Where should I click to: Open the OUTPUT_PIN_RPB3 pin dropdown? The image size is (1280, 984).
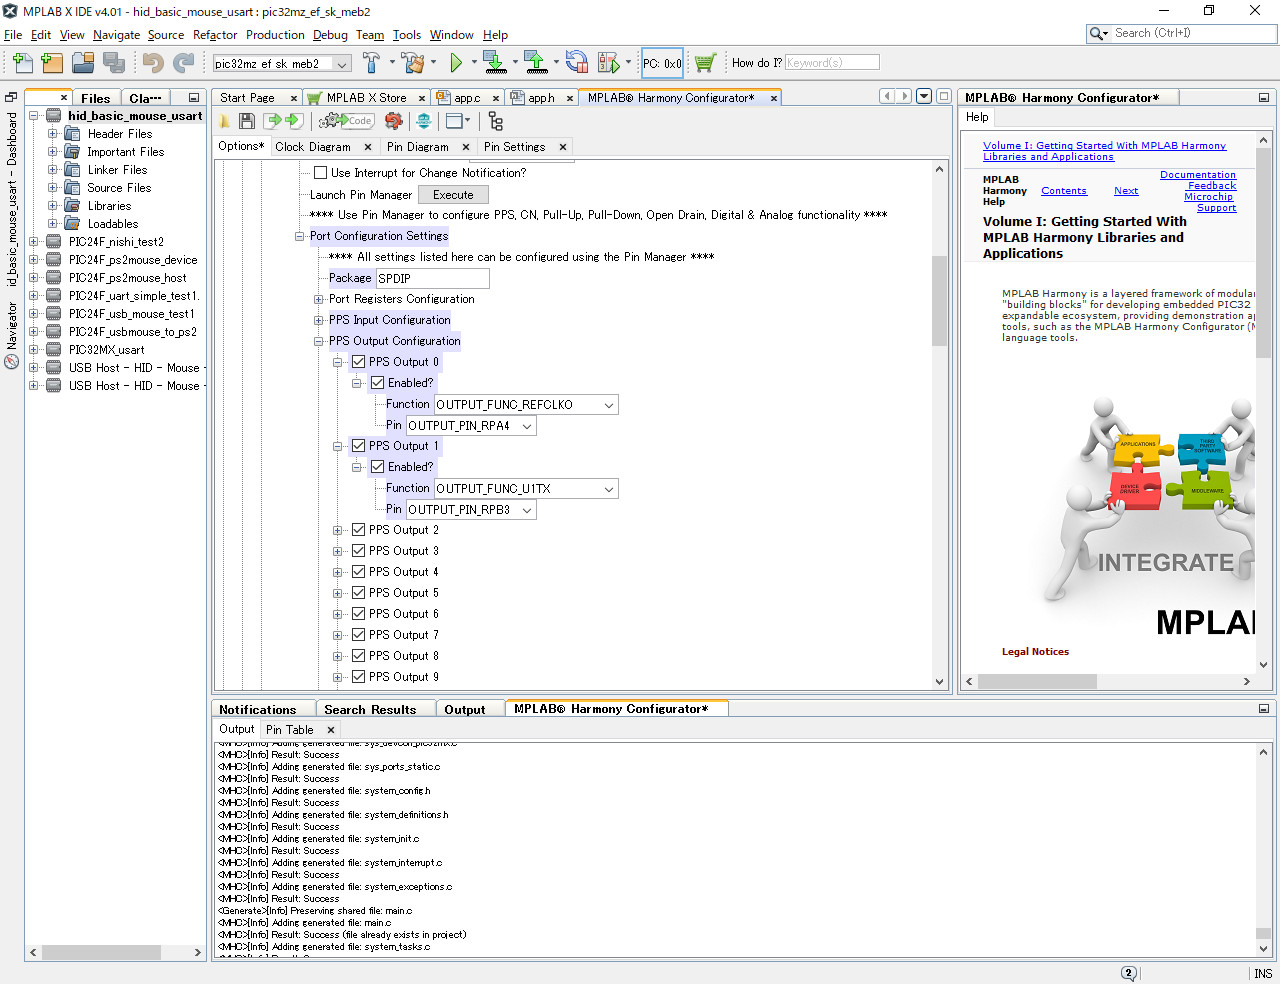pos(526,510)
